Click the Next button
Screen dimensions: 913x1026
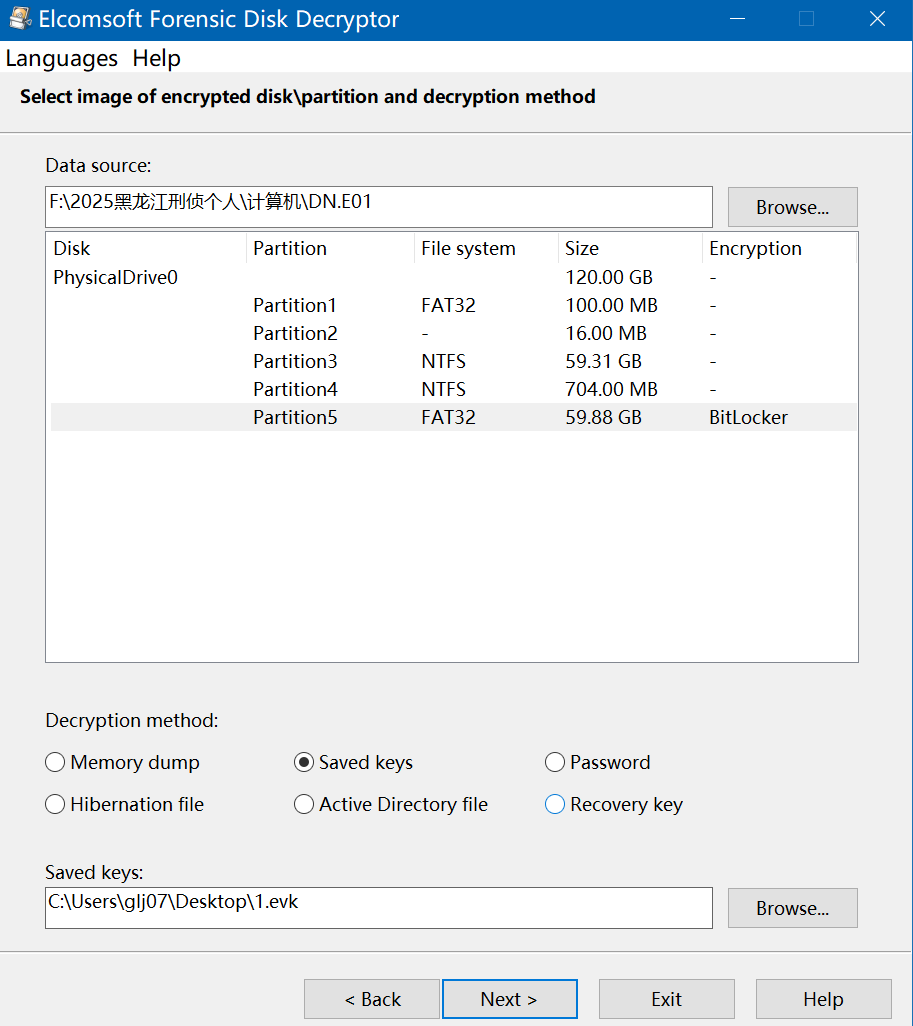coord(509,999)
